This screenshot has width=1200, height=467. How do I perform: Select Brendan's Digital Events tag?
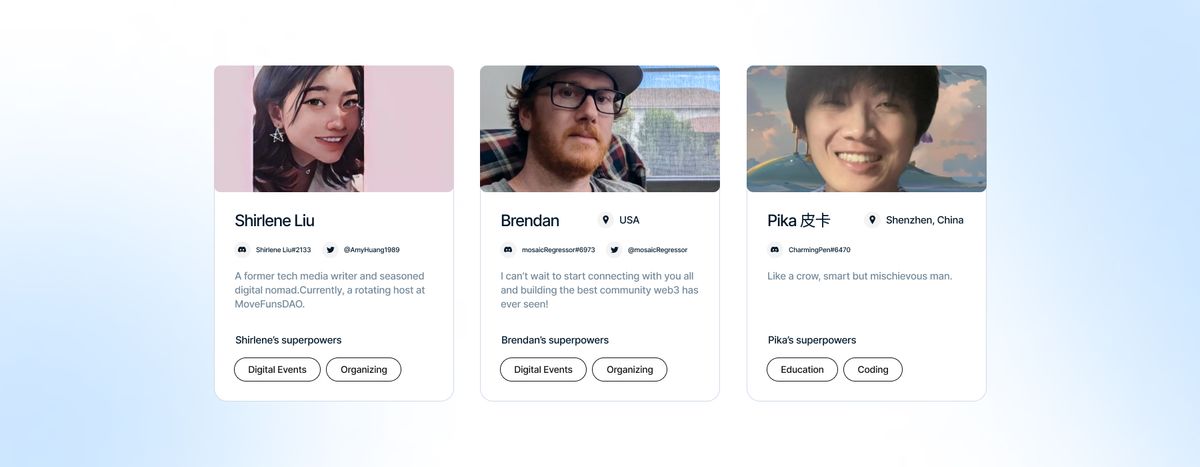(x=543, y=370)
